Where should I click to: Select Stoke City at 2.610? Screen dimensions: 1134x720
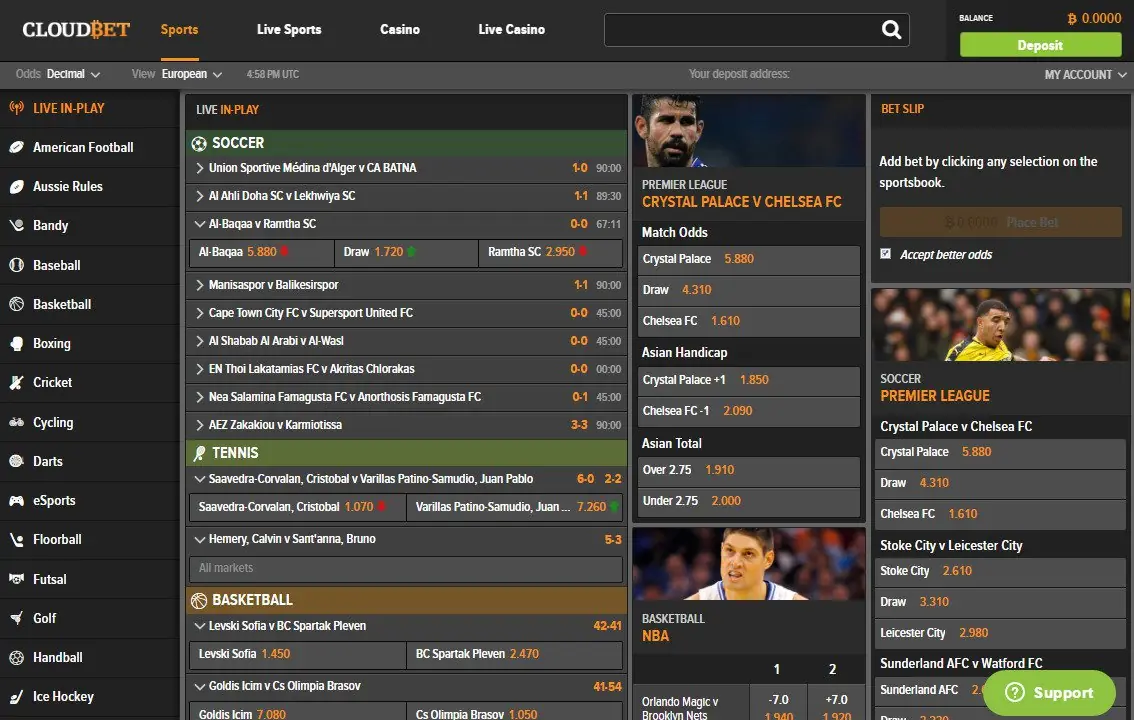click(x=1000, y=571)
